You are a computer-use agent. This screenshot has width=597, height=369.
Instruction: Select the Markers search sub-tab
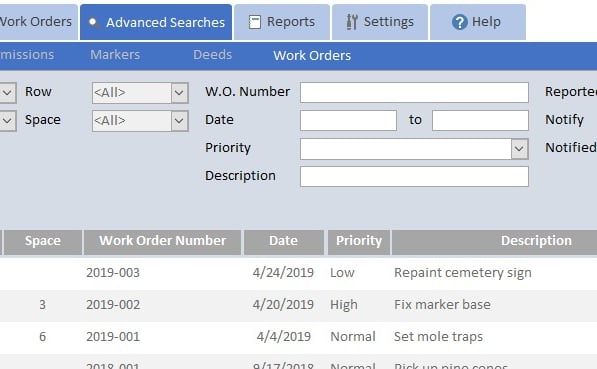115,55
